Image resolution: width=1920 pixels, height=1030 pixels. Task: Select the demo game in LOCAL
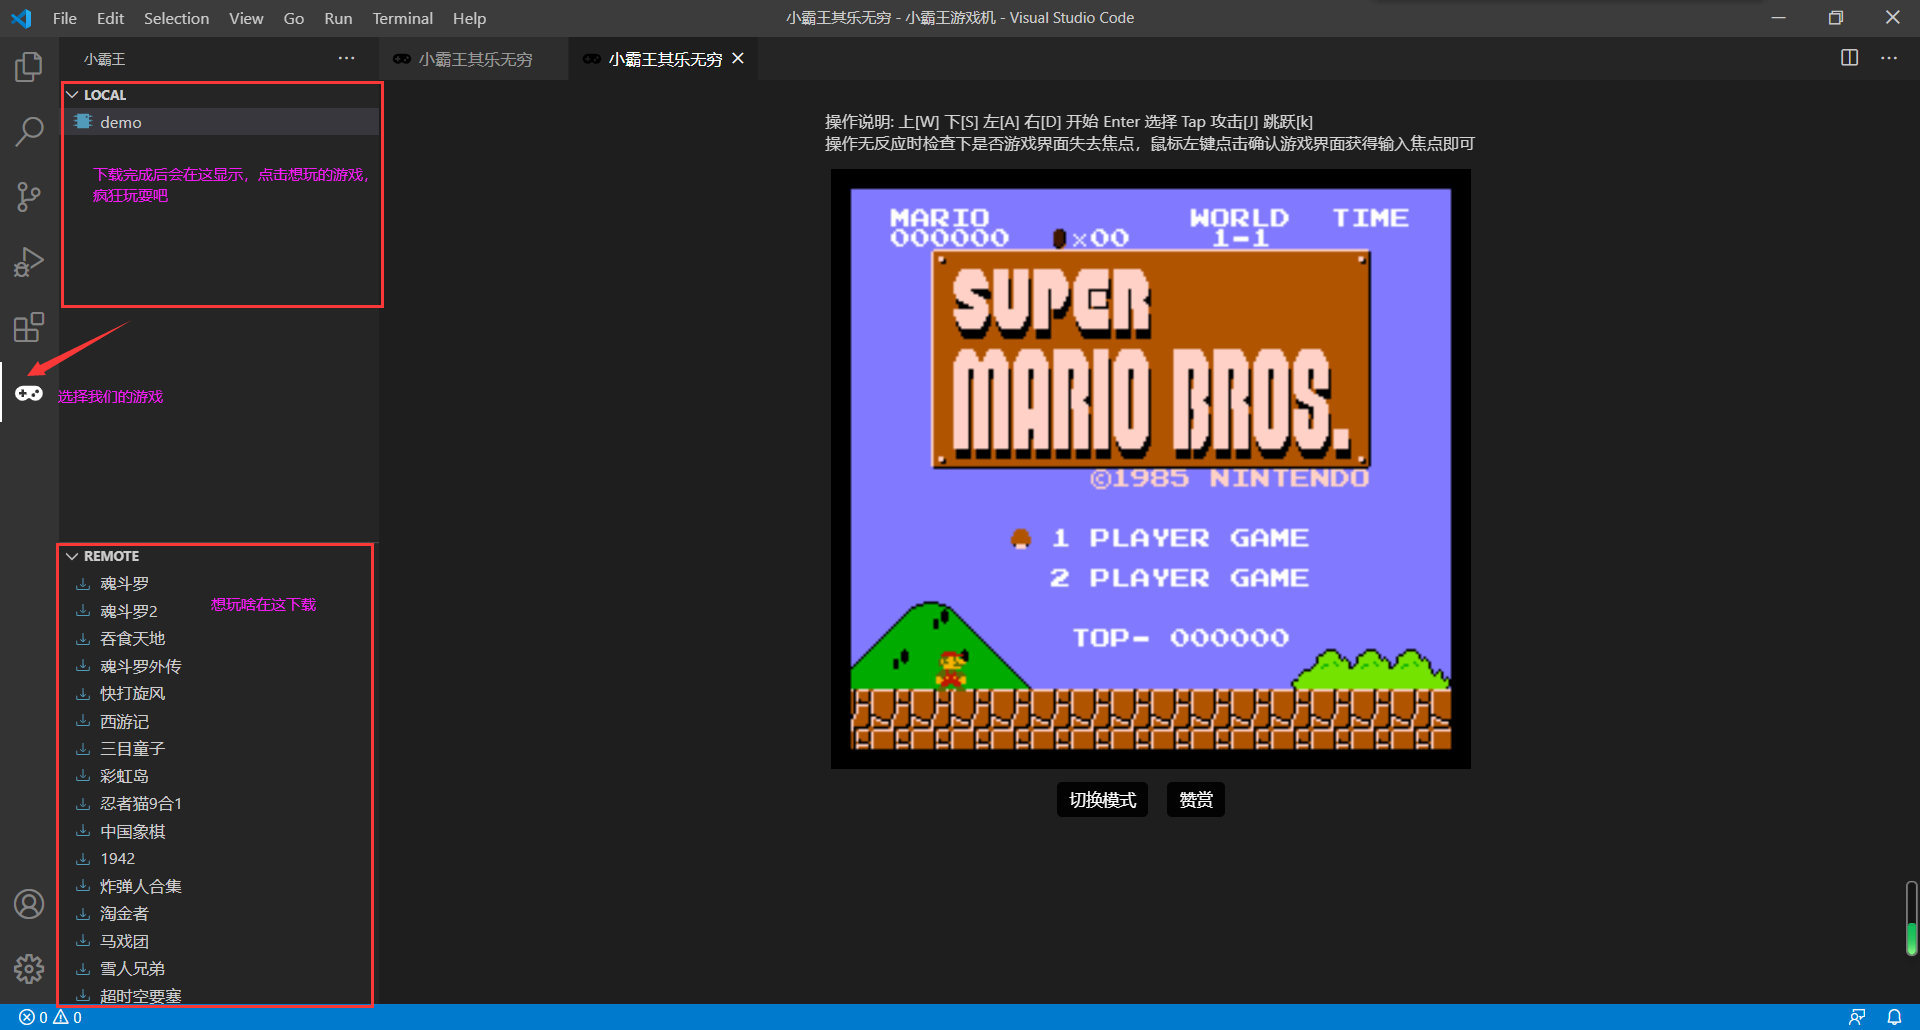220,122
